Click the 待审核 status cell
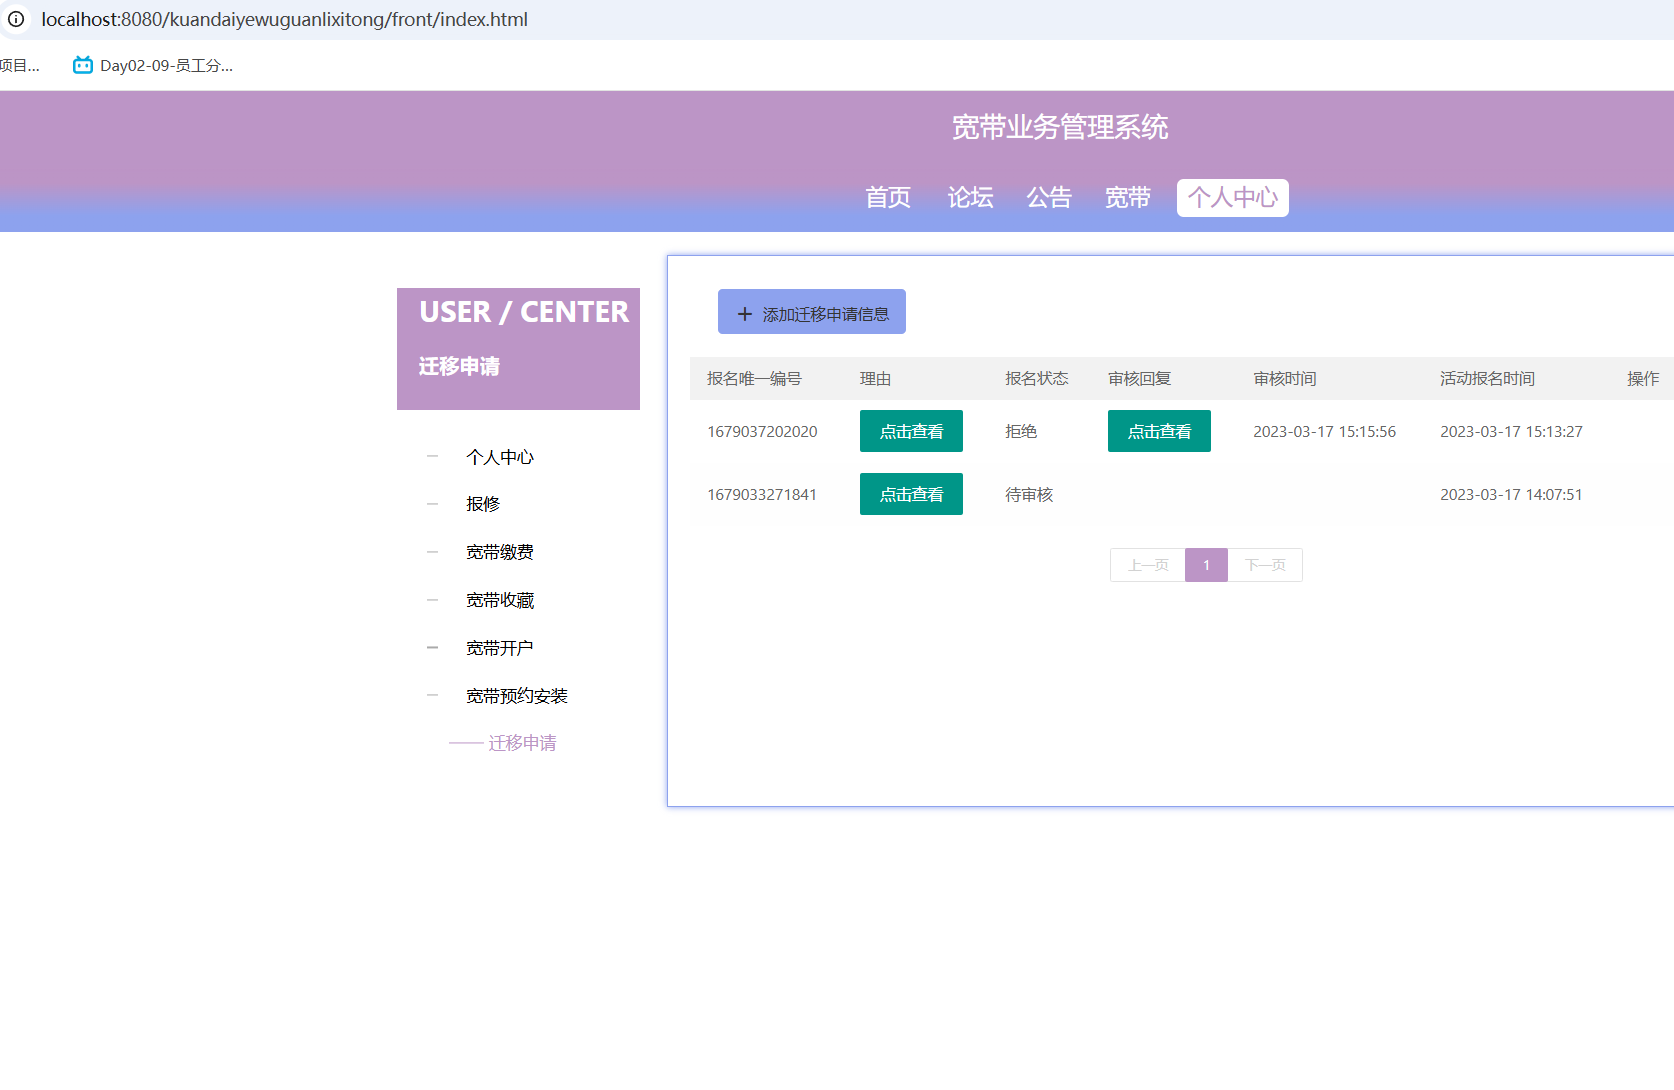The image size is (1674, 1090). coord(1029,494)
